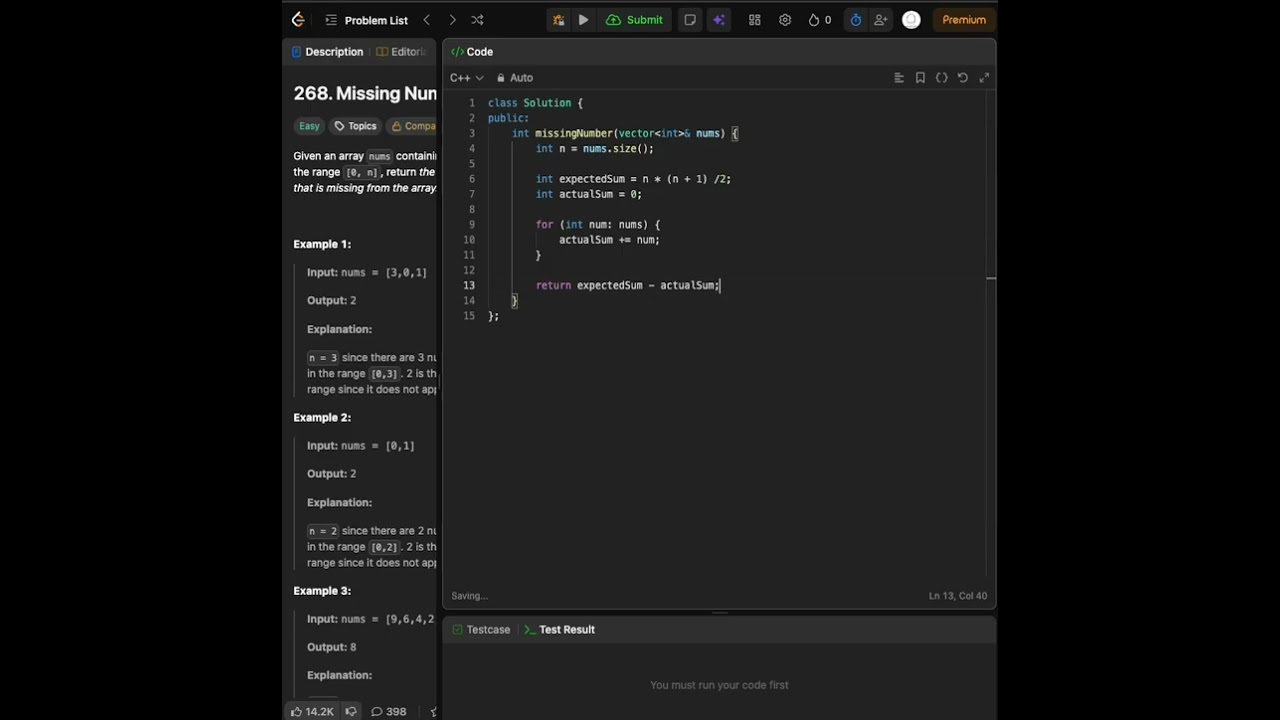This screenshot has width=1280, height=720.
Task: Switch to the Editorial tab
Action: [402, 52]
